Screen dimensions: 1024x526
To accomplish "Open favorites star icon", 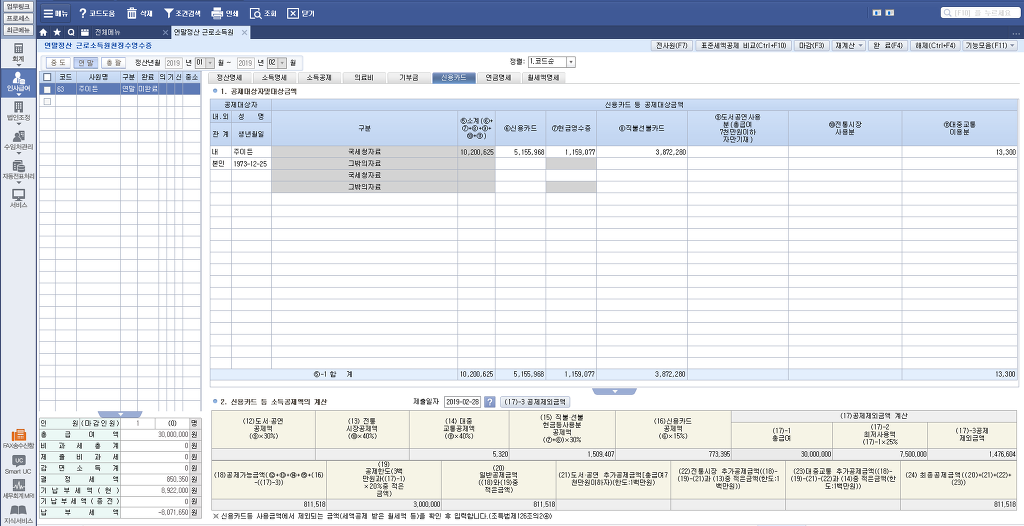I will pyautogui.click(x=57, y=32).
